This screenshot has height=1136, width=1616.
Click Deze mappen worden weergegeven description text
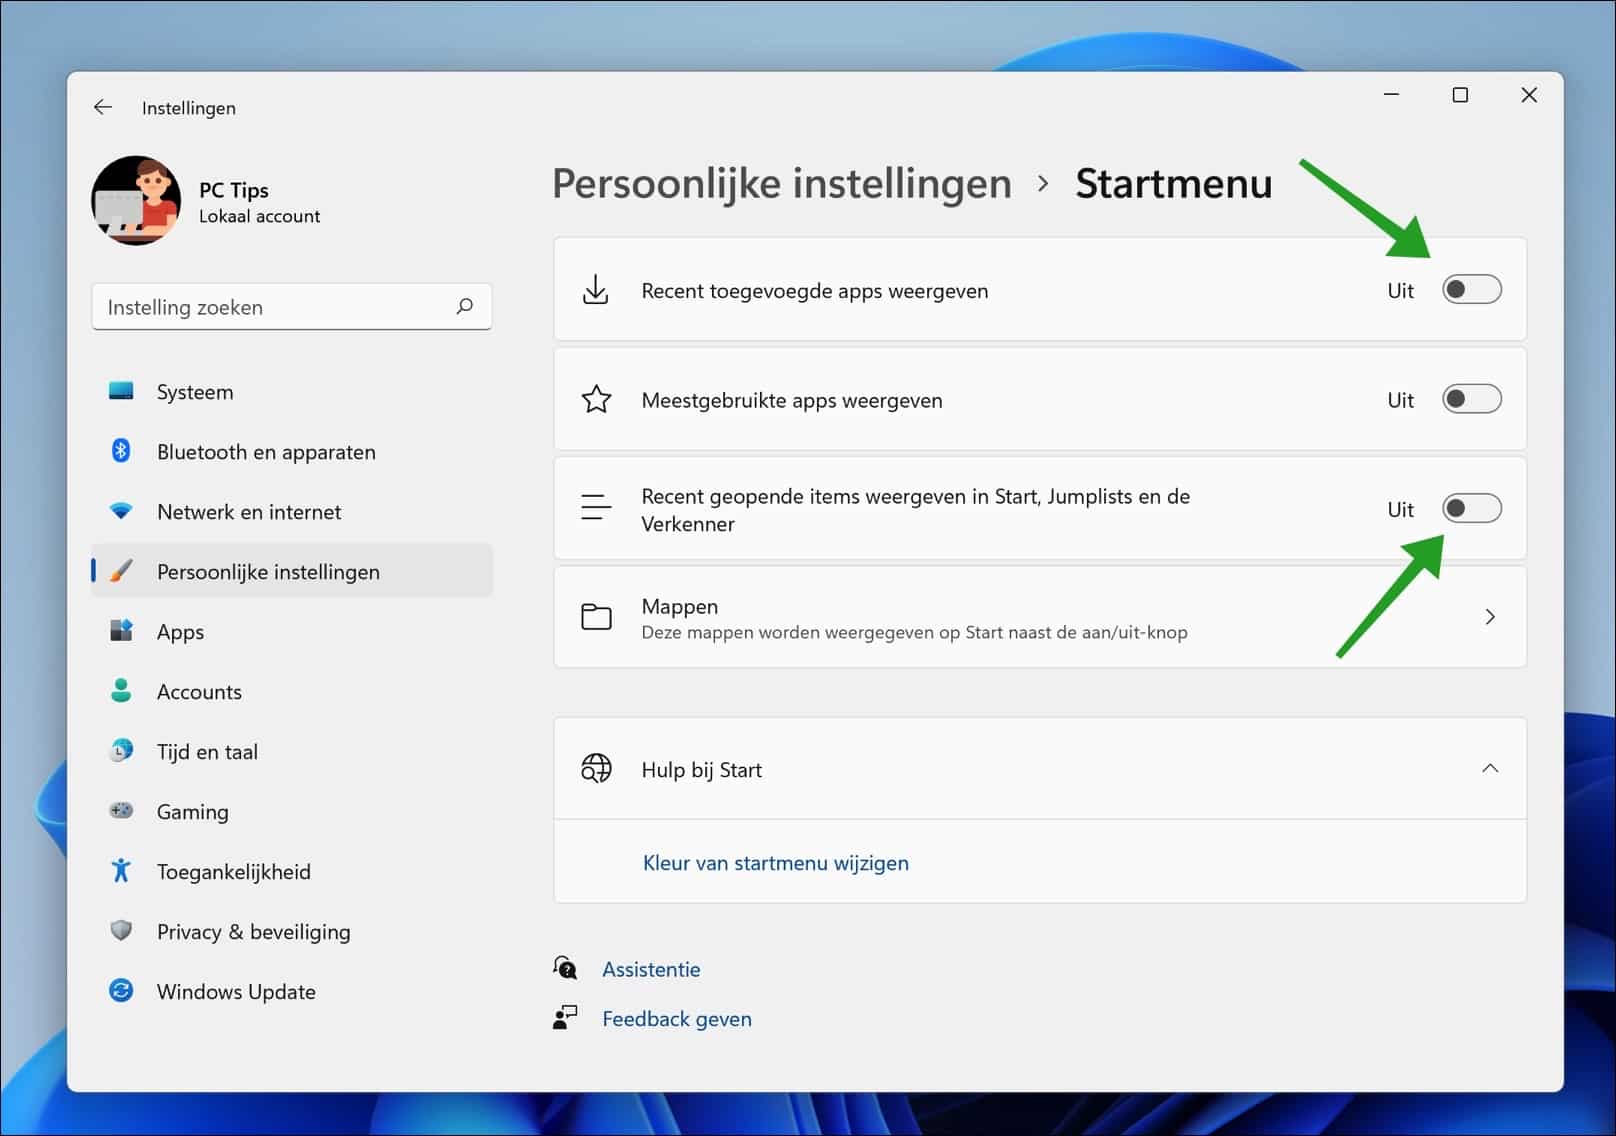point(914,632)
